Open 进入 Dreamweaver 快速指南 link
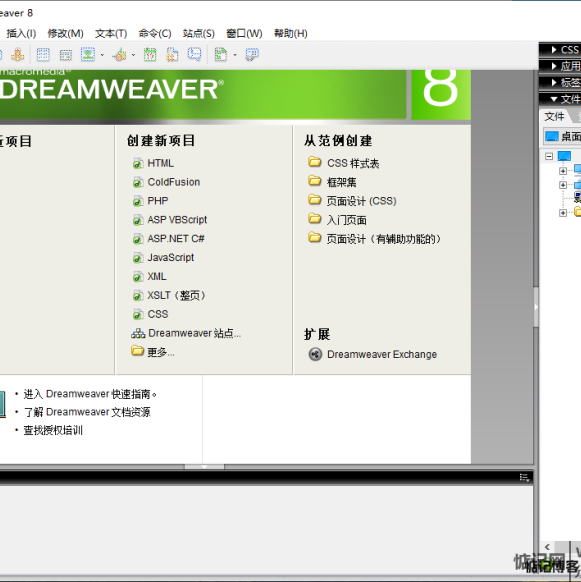 click(90, 394)
